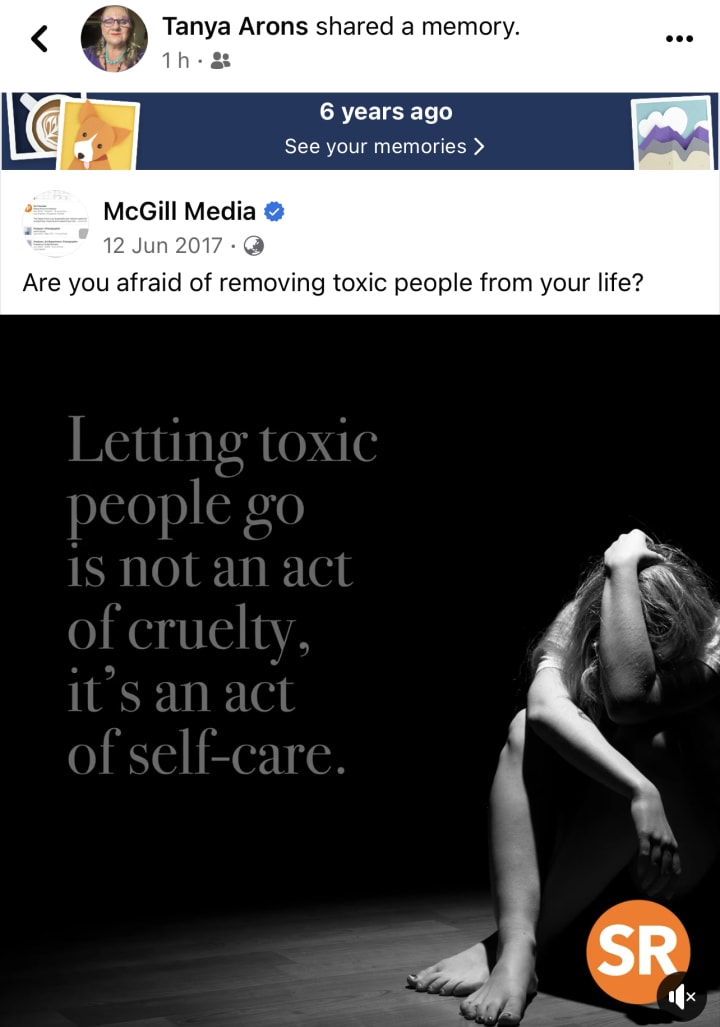Unmute the video sound icon
Viewport: 720px width, 1027px height.
coord(681,997)
